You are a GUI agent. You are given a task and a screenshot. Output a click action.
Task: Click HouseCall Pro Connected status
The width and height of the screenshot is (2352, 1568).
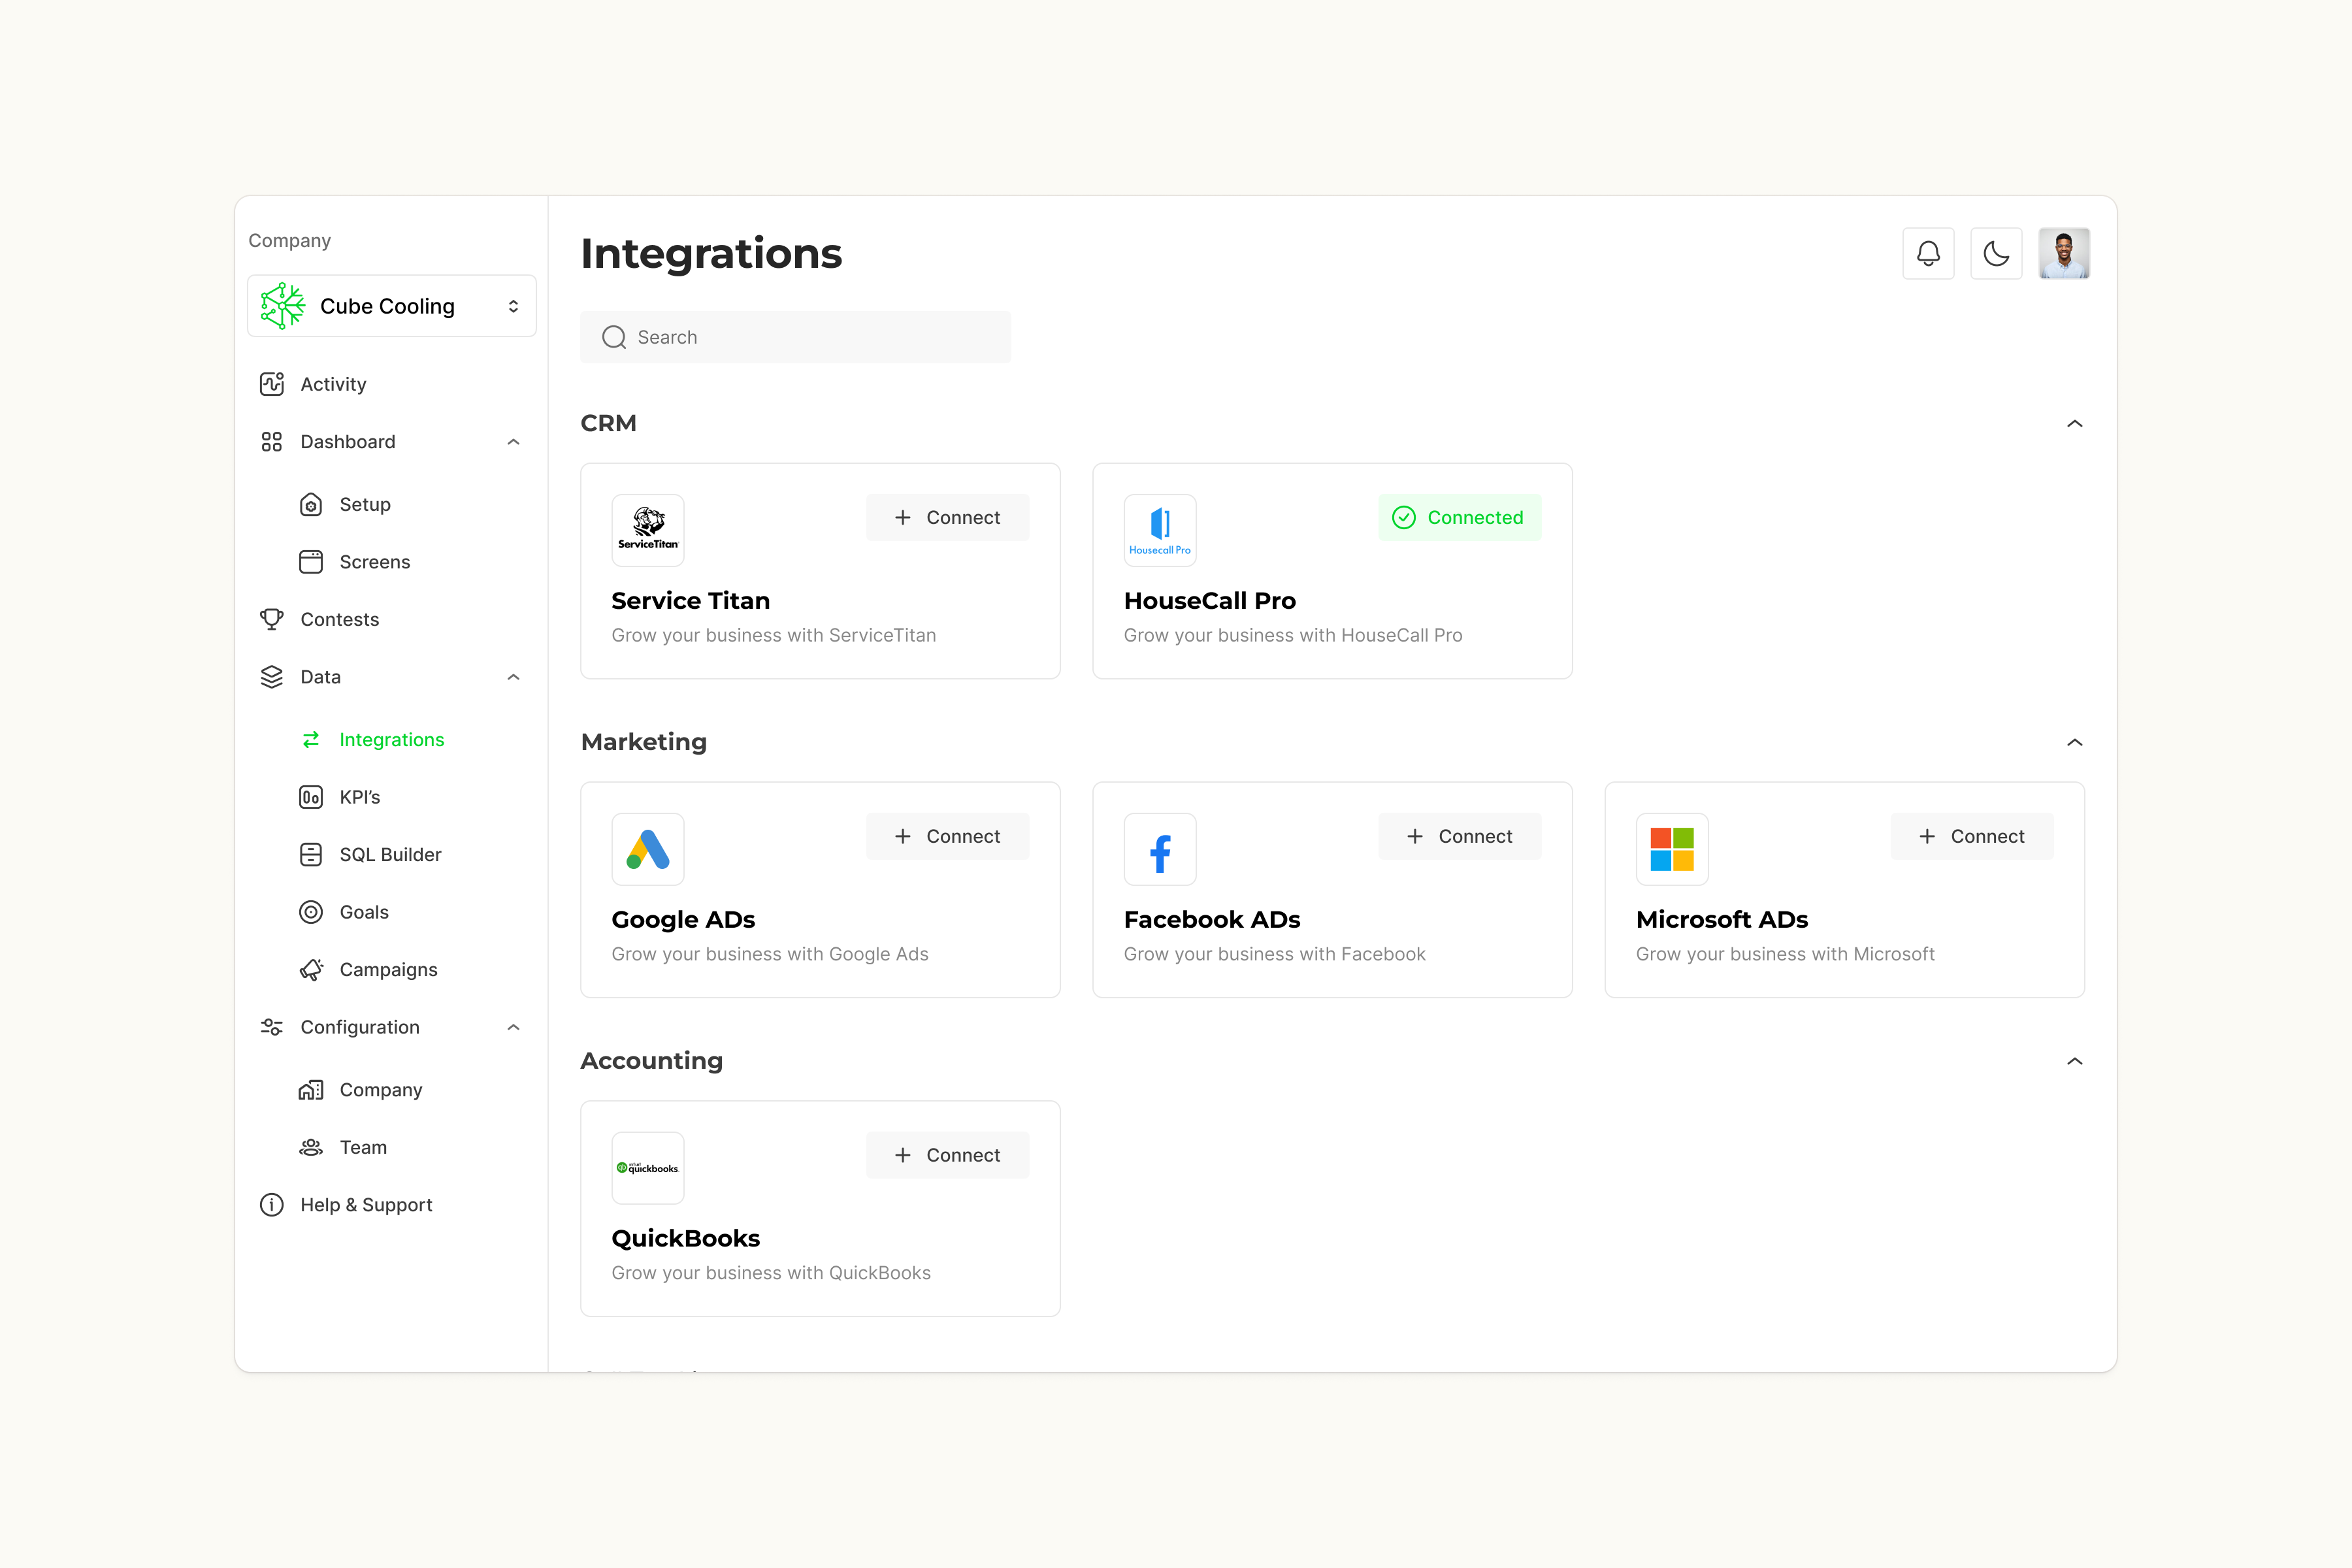pyautogui.click(x=1459, y=517)
